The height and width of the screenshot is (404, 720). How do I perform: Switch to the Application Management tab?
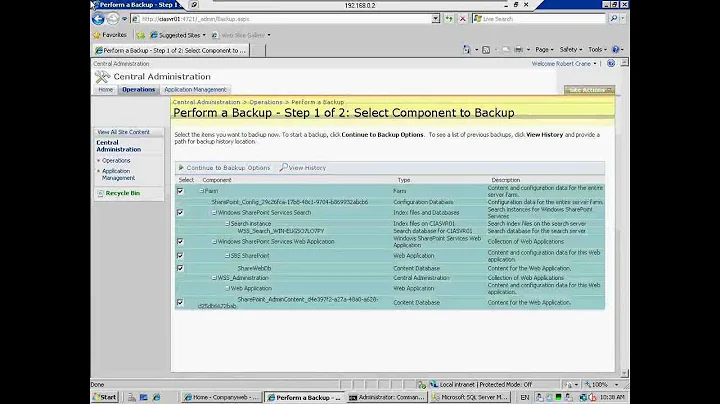(195, 90)
